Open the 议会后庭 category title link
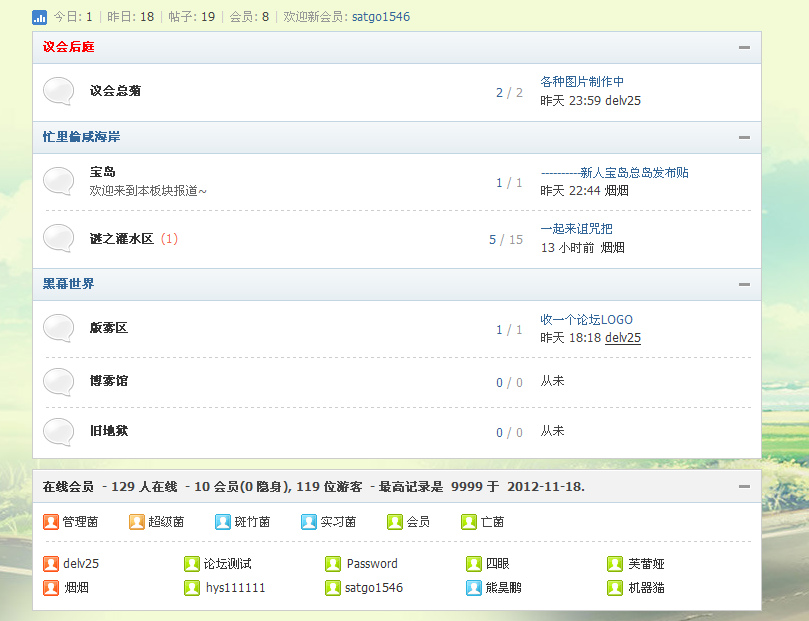This screenshot has width=809, height=621. point(69,47)
